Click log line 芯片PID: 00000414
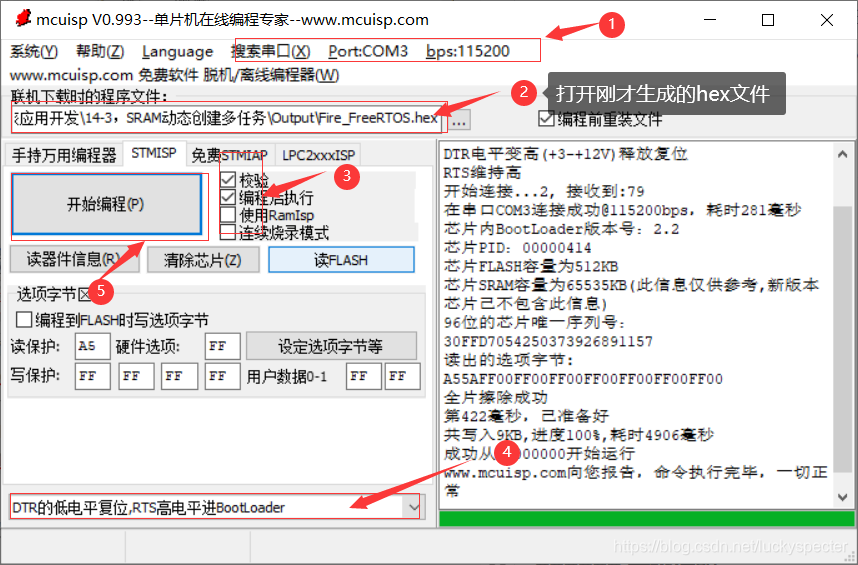Screen dimensions: 858x565 coord(518,248)
